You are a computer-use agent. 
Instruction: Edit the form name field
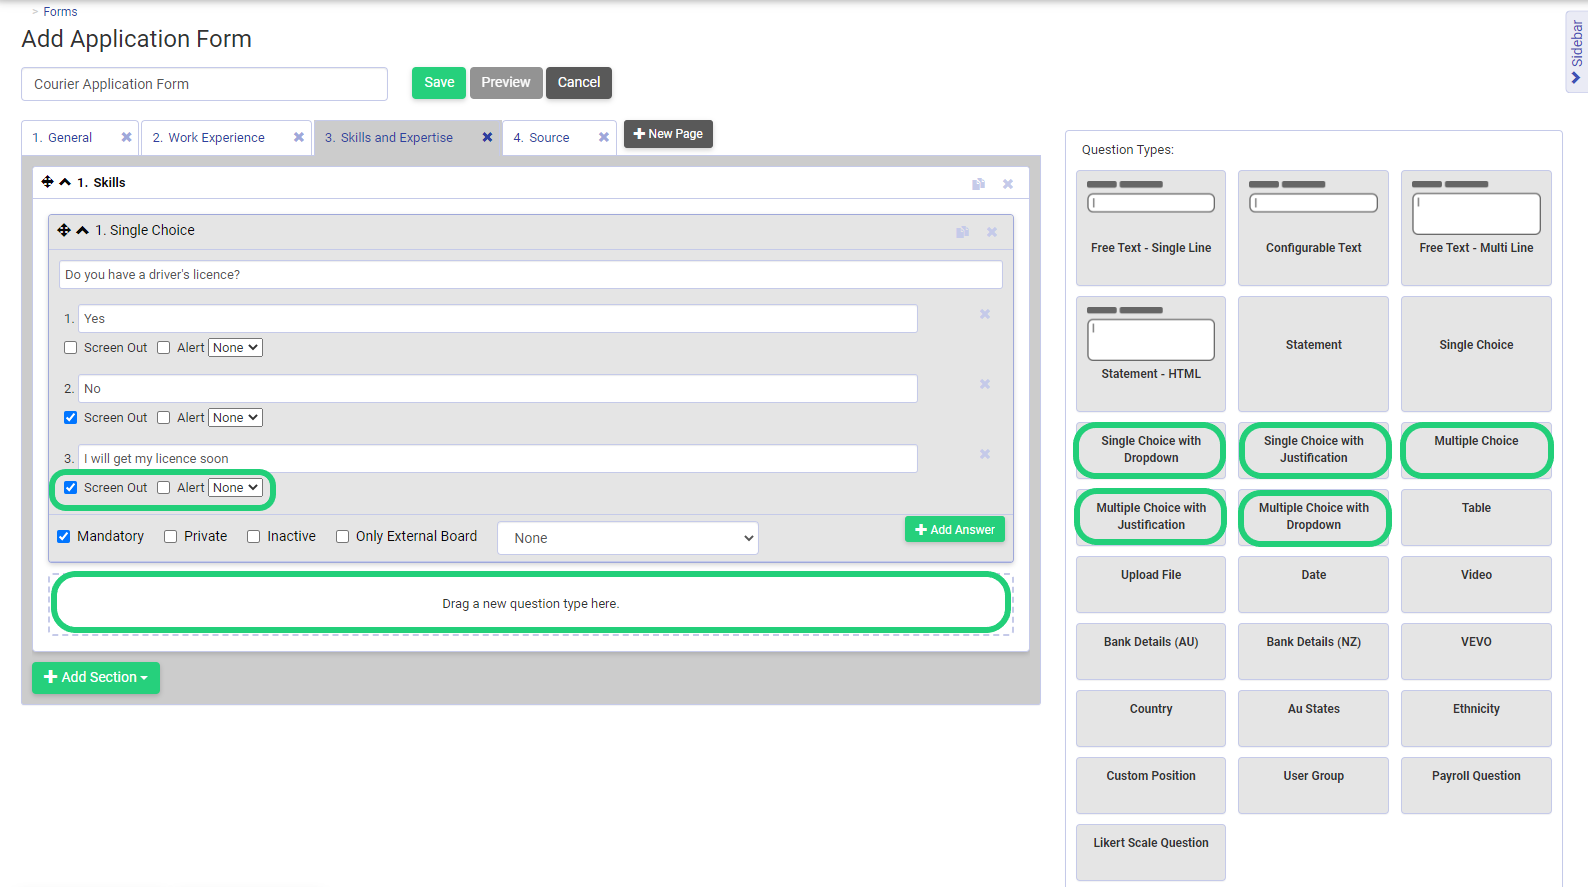pyautogui.click(x=204, y=84)
